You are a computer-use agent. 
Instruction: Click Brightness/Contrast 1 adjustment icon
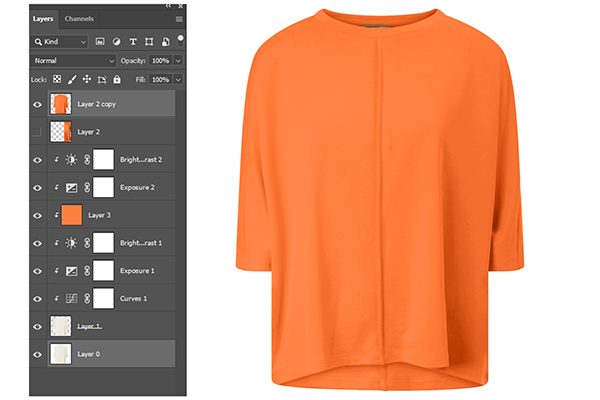coord(71,243)
